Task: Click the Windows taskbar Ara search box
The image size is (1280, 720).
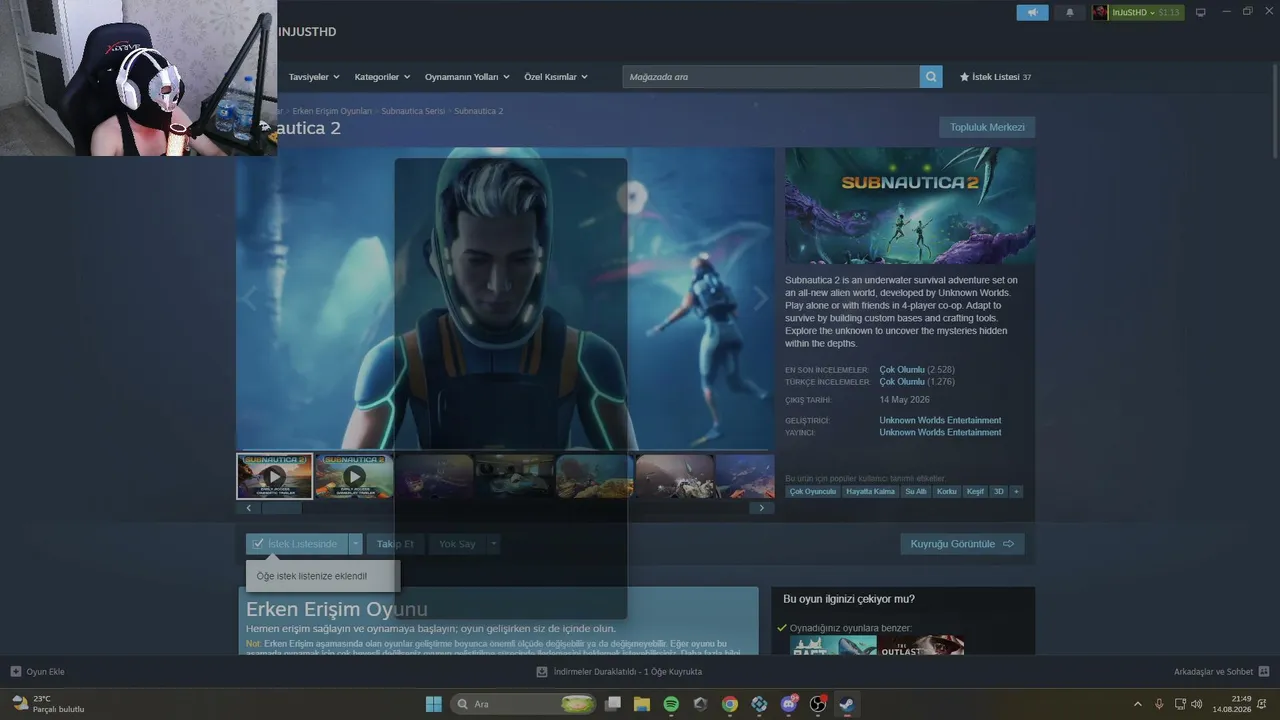Action: point(524,704)
